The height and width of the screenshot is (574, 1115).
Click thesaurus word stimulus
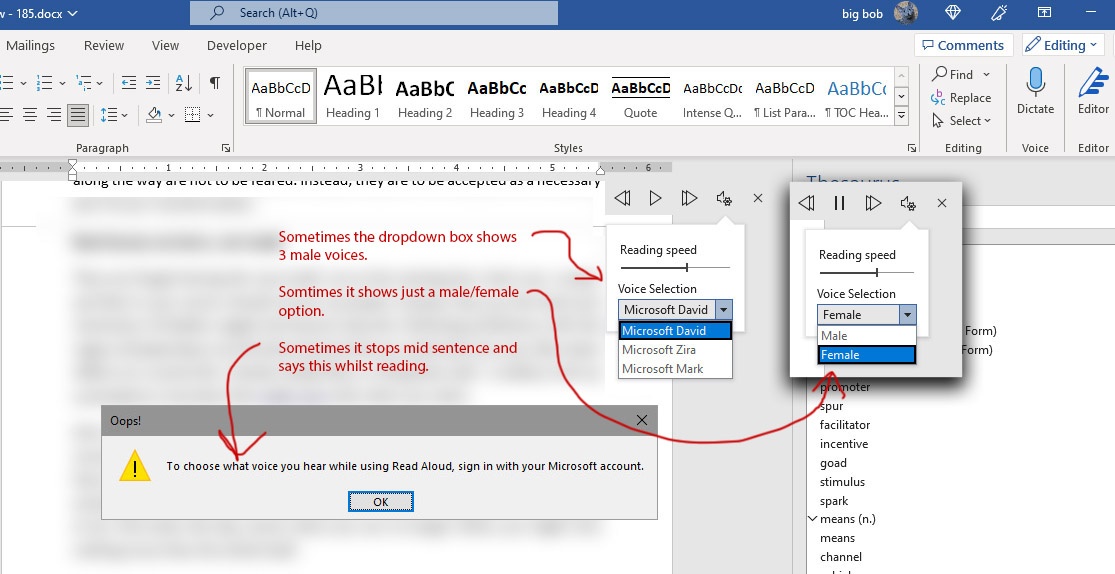tap(842, 482)
